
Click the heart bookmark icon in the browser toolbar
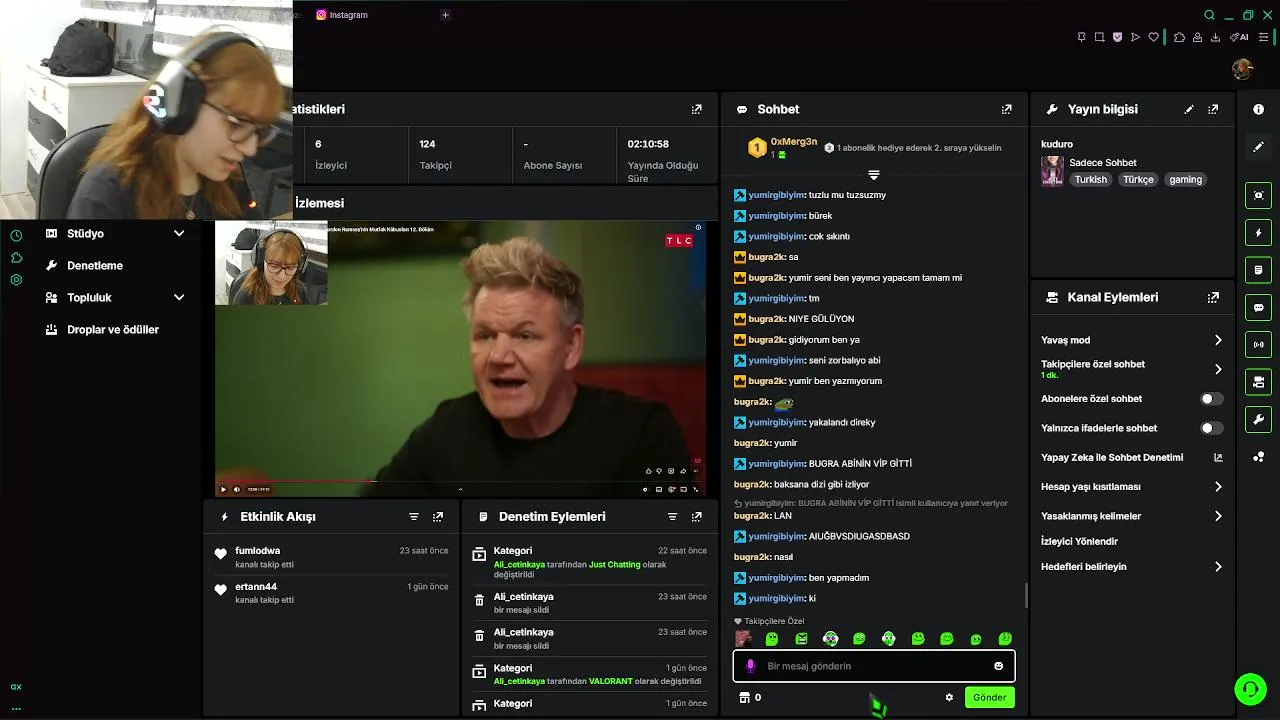click(x=1153, y=37)
